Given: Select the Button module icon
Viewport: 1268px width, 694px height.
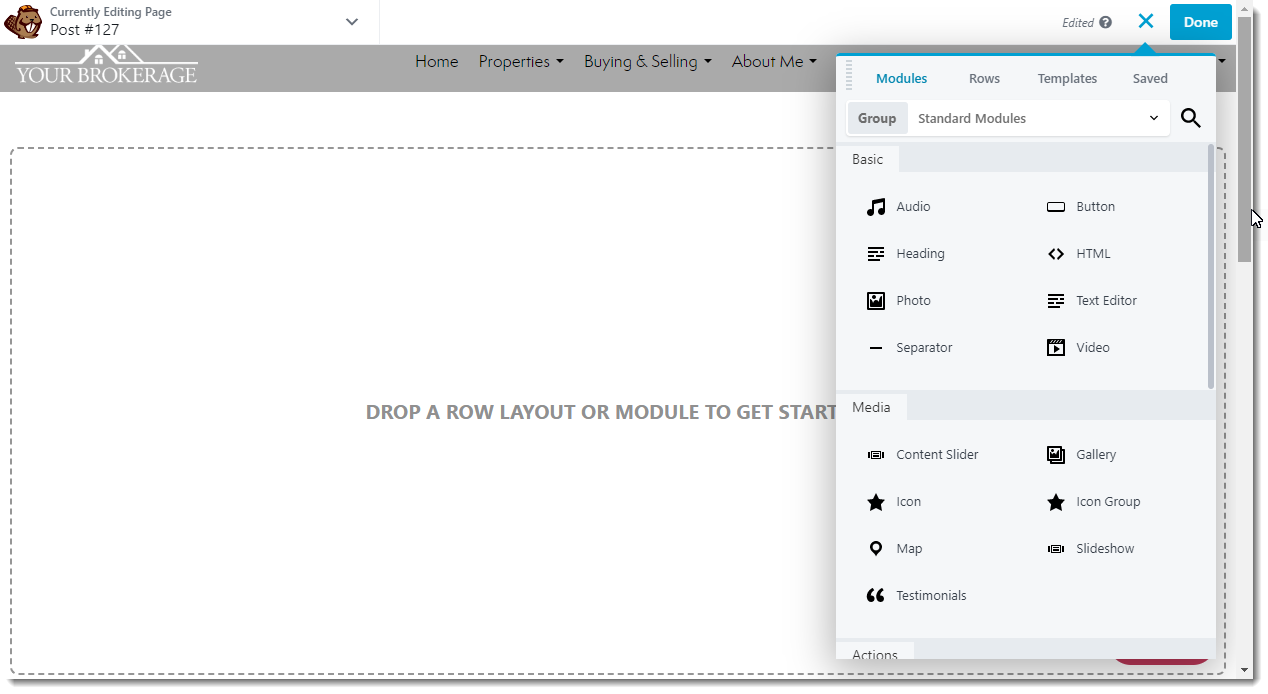Looking at the screenshot, I should (1056, 206).
